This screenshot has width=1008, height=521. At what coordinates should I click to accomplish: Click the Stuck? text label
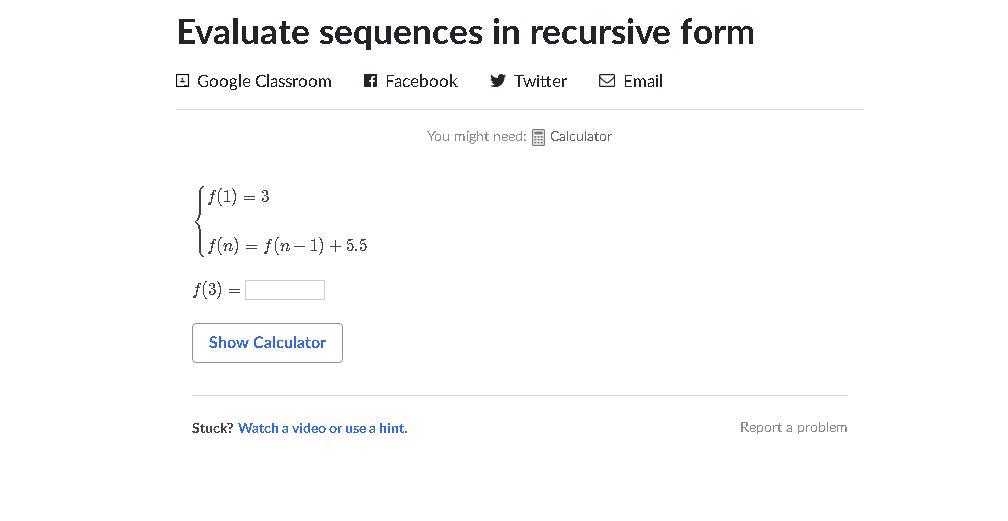[x=212, y=428]
